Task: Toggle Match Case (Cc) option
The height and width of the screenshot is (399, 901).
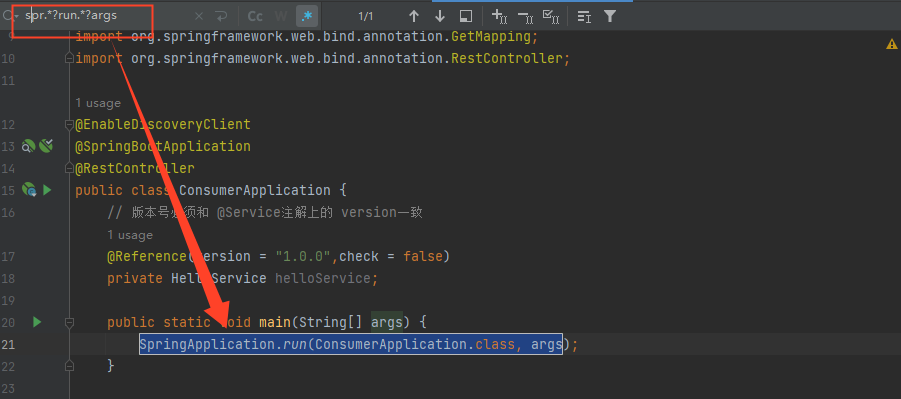Action: pyautogui.click(x=255, y=17)
